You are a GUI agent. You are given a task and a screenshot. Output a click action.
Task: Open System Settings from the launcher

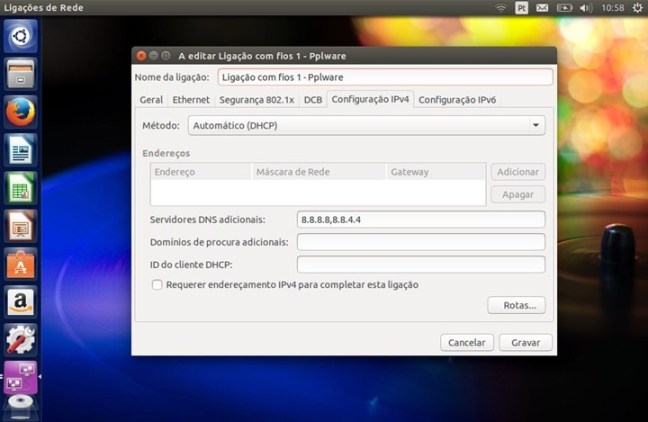pos(21,340)
